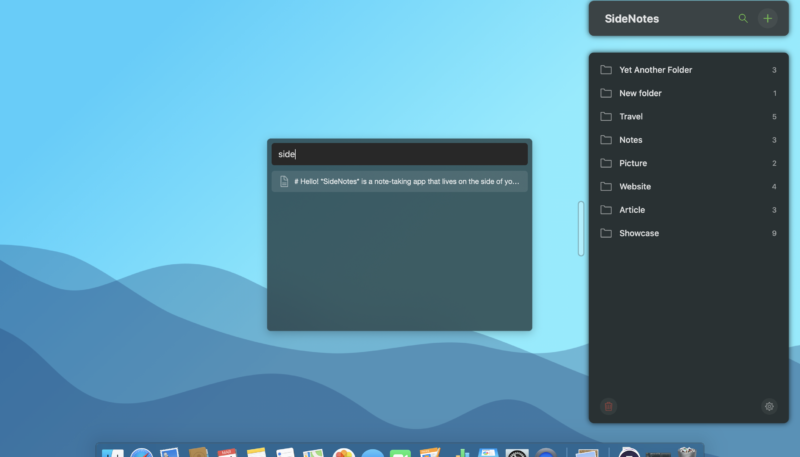Screen dimensions: 800x457
Task: Open SideNotes settings gear
Action: coord(769,406)
